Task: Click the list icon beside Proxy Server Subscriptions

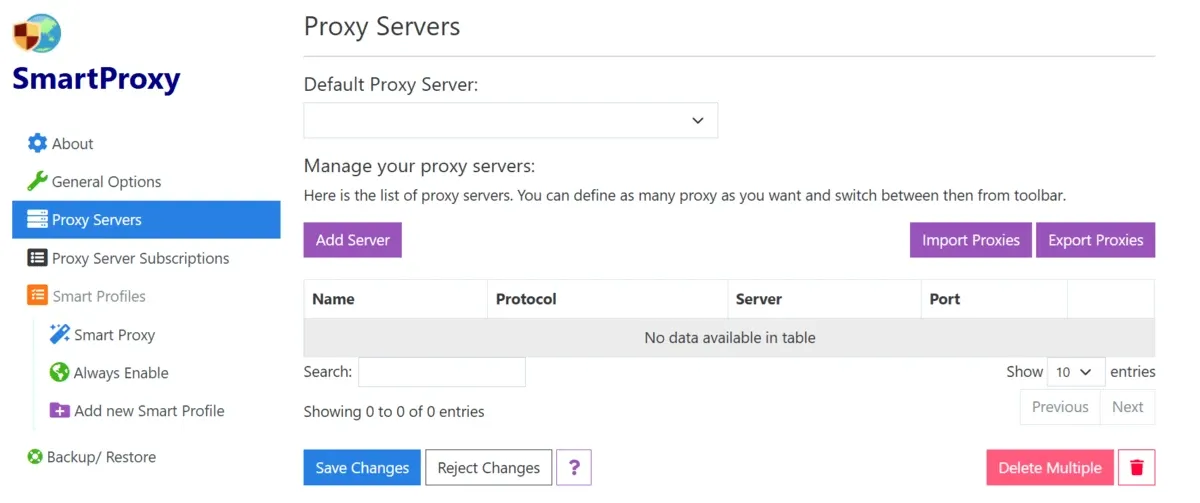Action: pyautogui.click(x=37, y=258)
